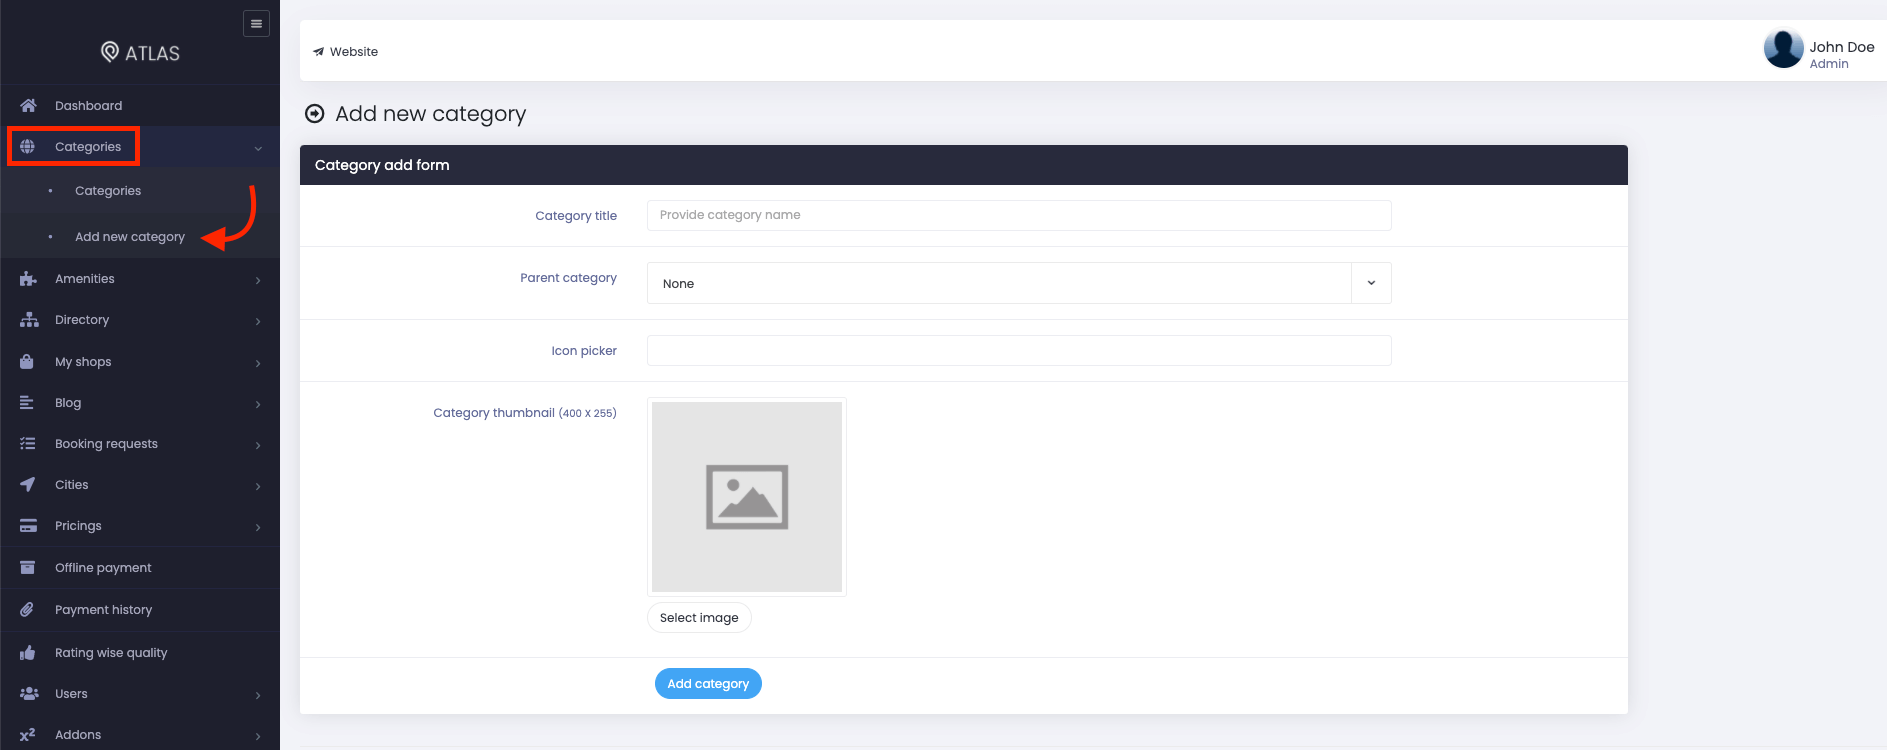1887x750 pixels.
Task: Expand the Pricings submenu arrow
Action: (x=258, y=527)
